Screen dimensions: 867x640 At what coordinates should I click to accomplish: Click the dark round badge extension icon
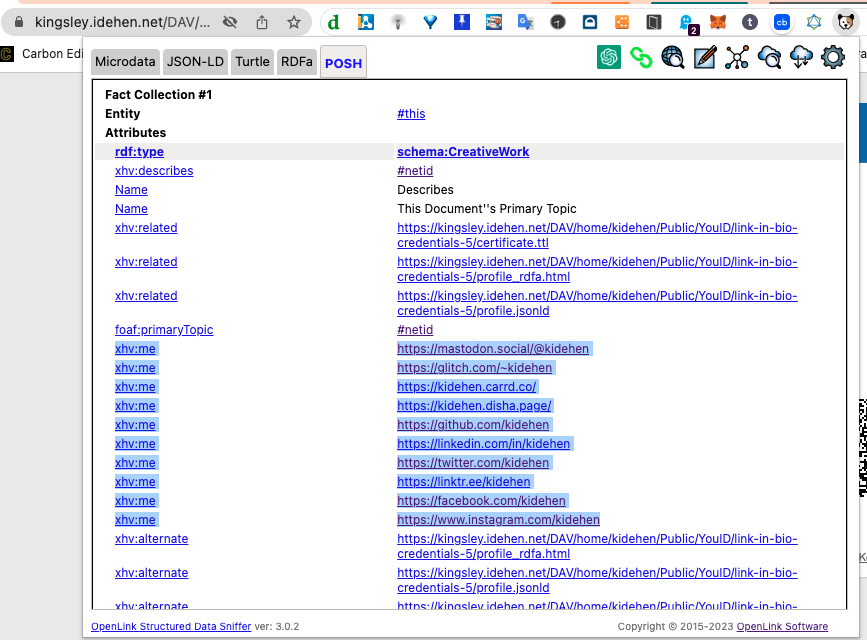coord(558,22)
